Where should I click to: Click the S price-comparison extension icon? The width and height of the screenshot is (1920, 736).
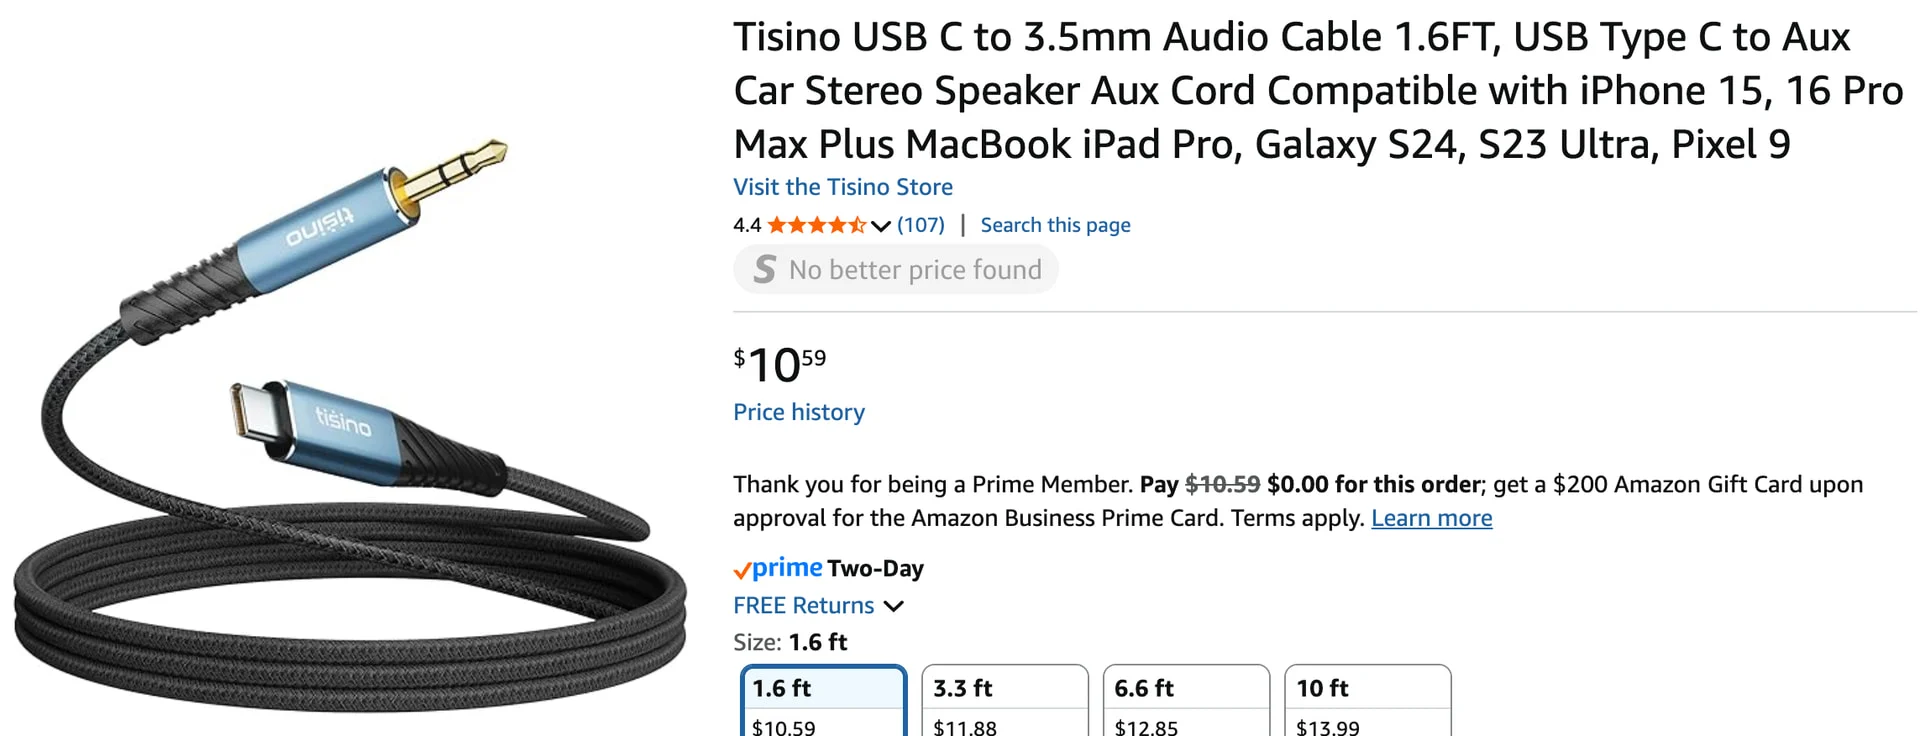point(765,269)
